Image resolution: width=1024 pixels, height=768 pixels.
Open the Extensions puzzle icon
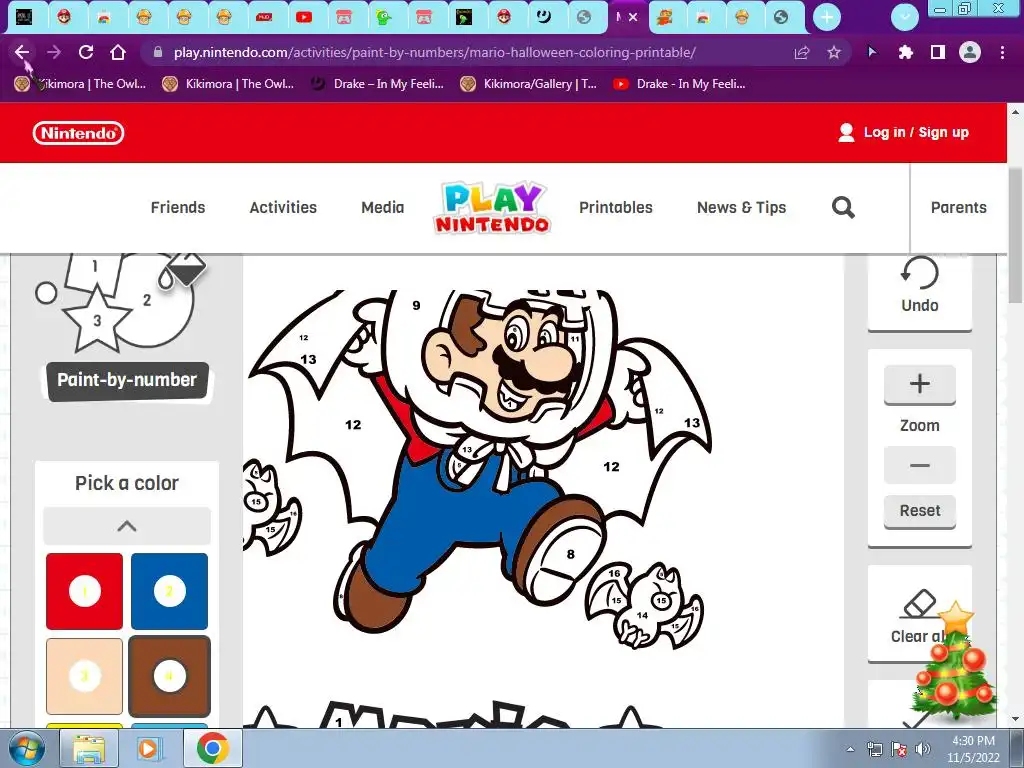coord(905,52)
